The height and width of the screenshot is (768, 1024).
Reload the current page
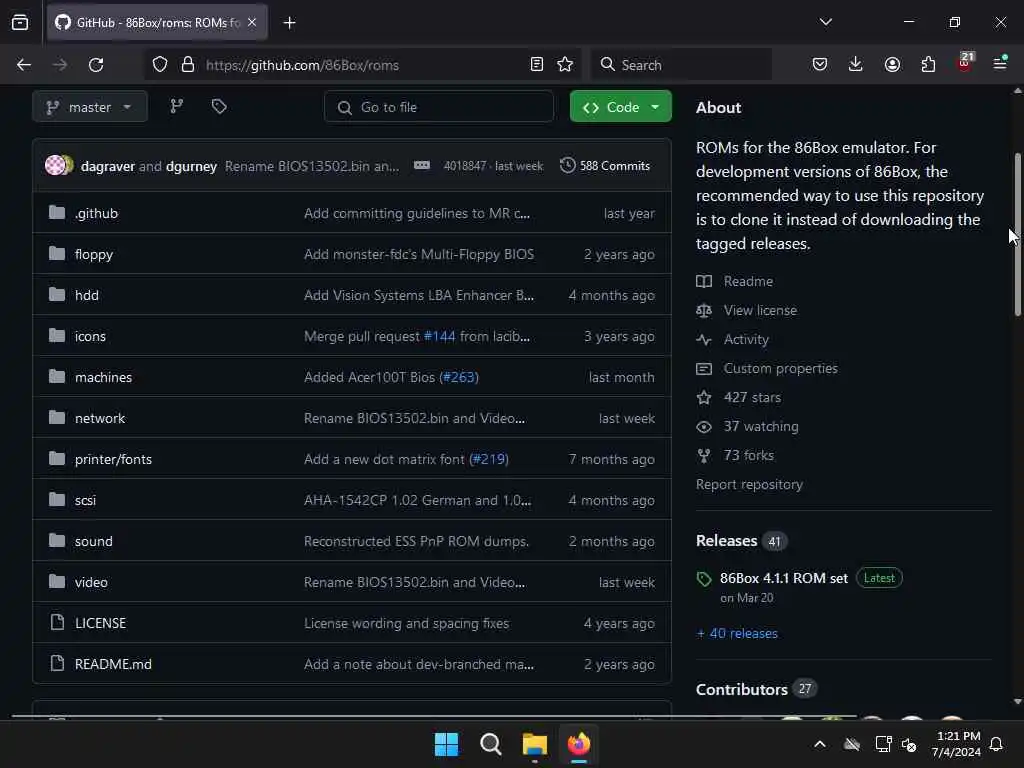(96, 65)
